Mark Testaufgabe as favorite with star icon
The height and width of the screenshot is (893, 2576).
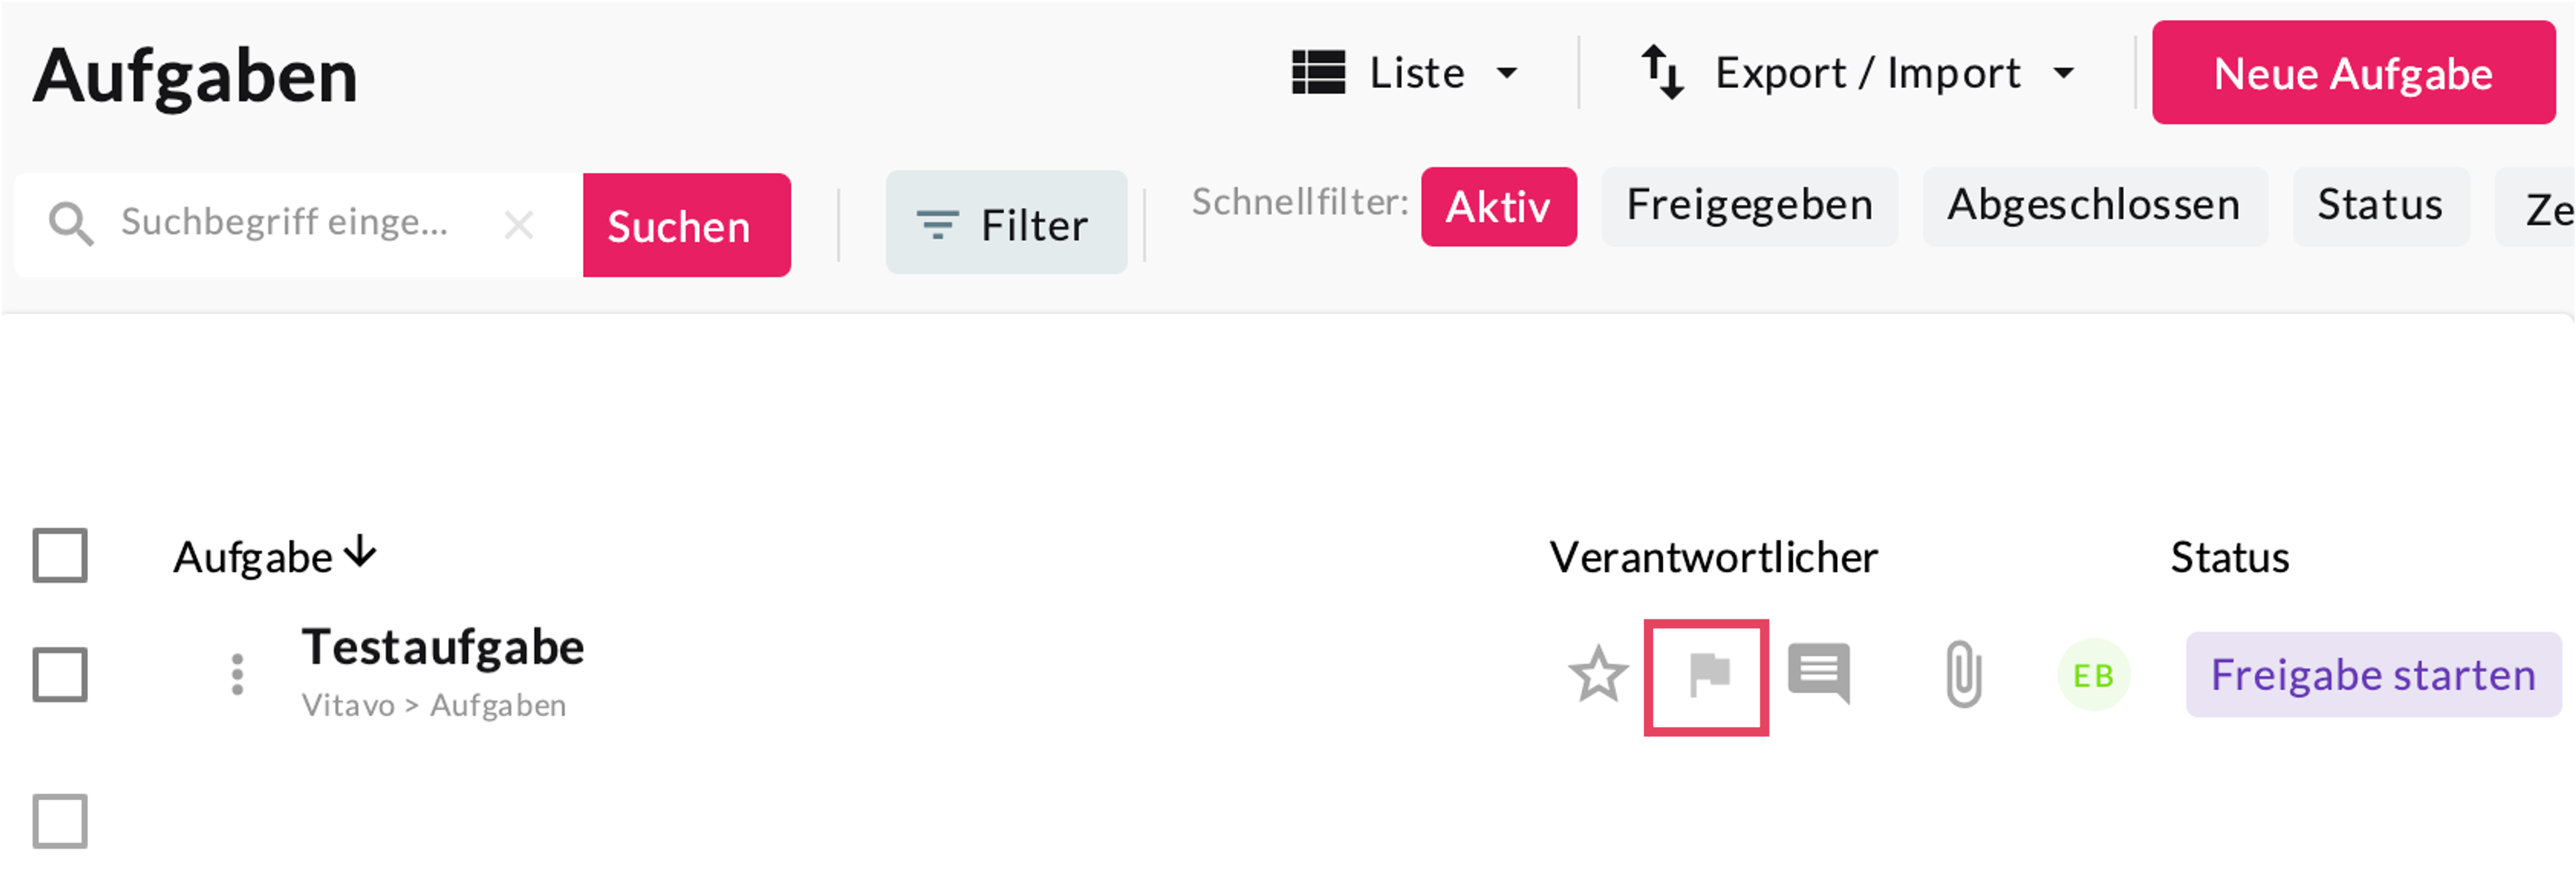1597,675
